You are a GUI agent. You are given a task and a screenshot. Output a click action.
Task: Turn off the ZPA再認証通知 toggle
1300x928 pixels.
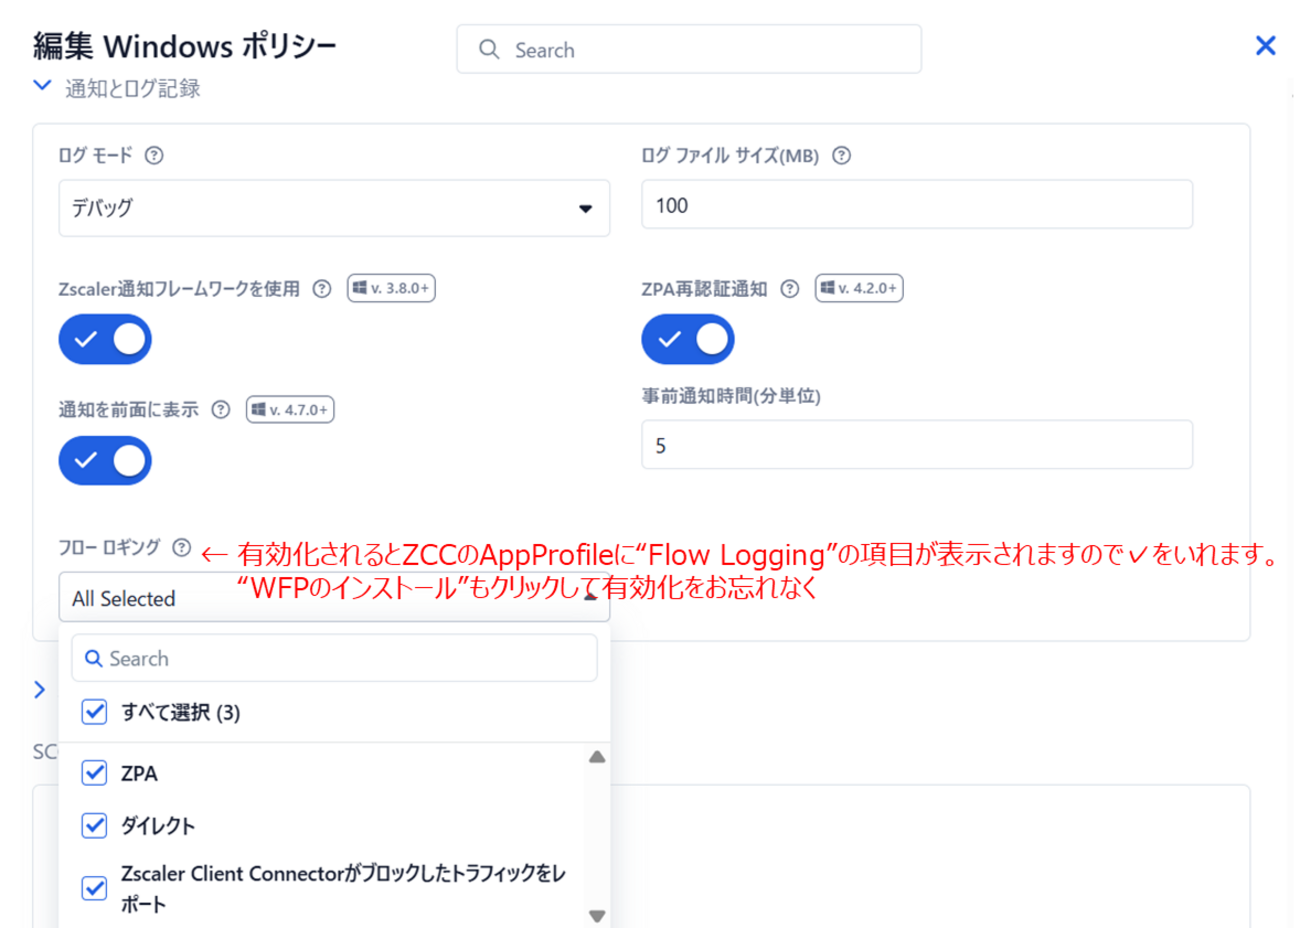click(688, 339)
